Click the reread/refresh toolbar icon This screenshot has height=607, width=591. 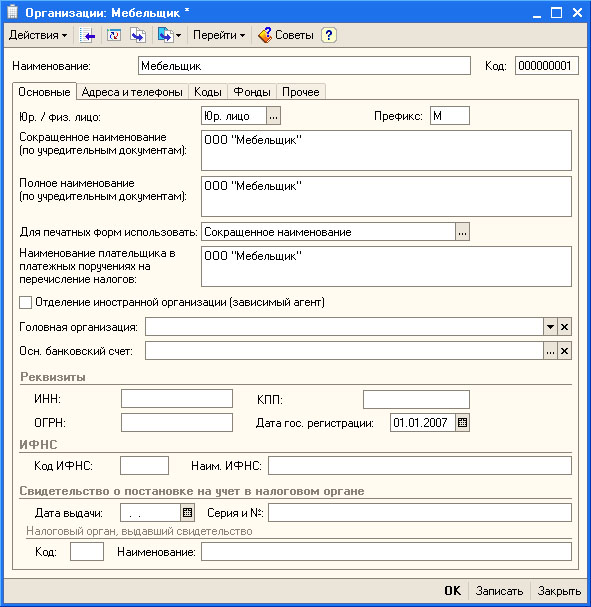tap(114, 35)
